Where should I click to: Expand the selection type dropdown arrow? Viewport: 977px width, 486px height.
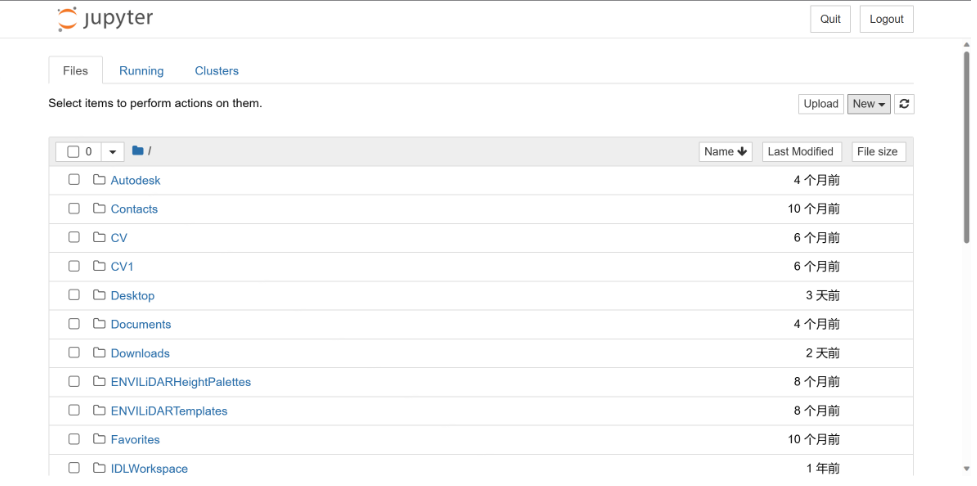(112, 152)
